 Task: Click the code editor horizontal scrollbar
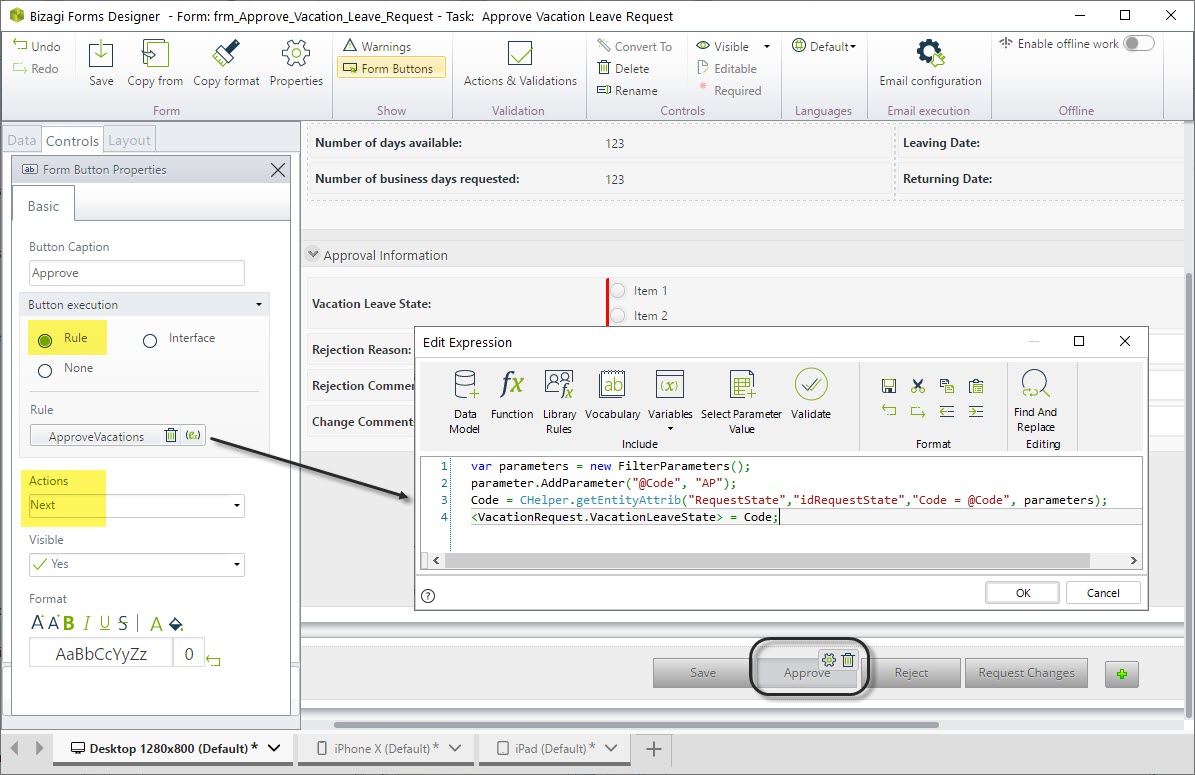tap(767, 561)
